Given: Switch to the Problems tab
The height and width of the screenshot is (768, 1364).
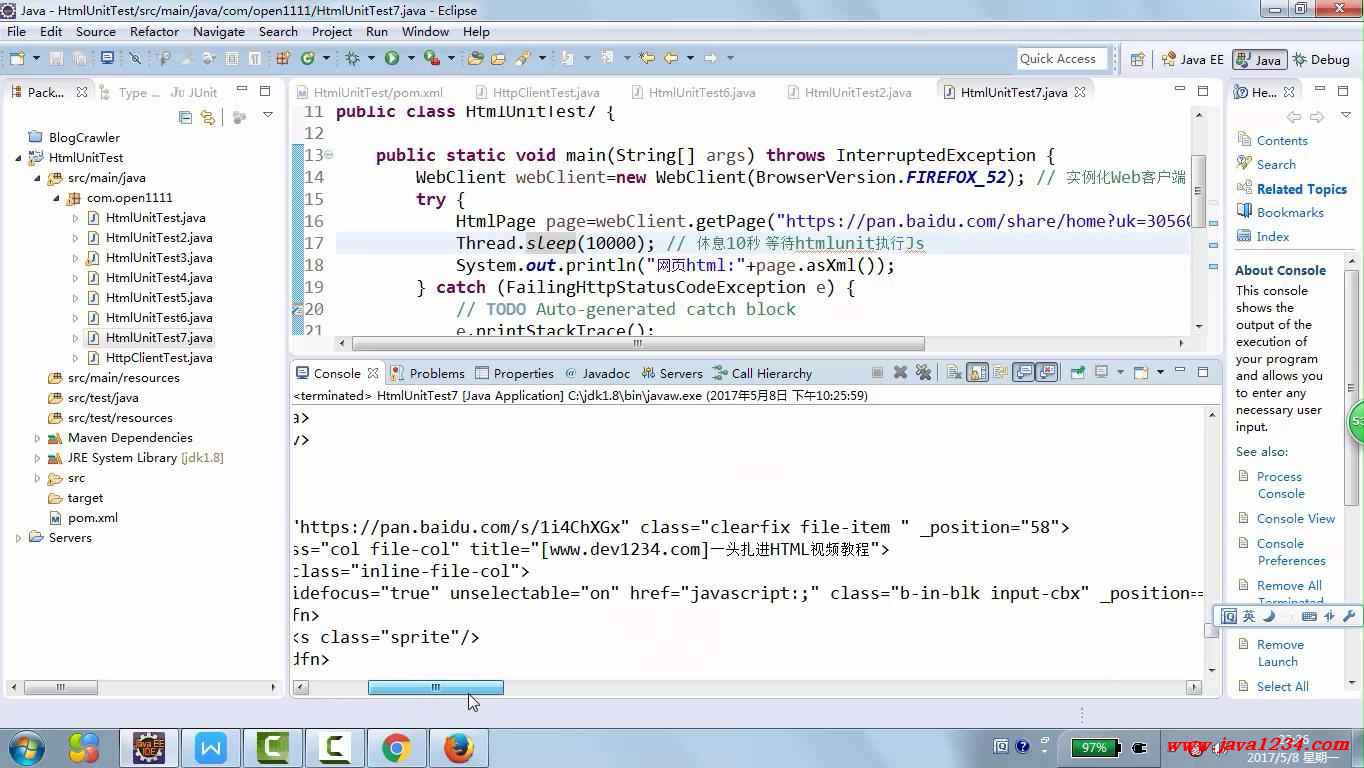Looking at the screenshot, I should point(428,373).
